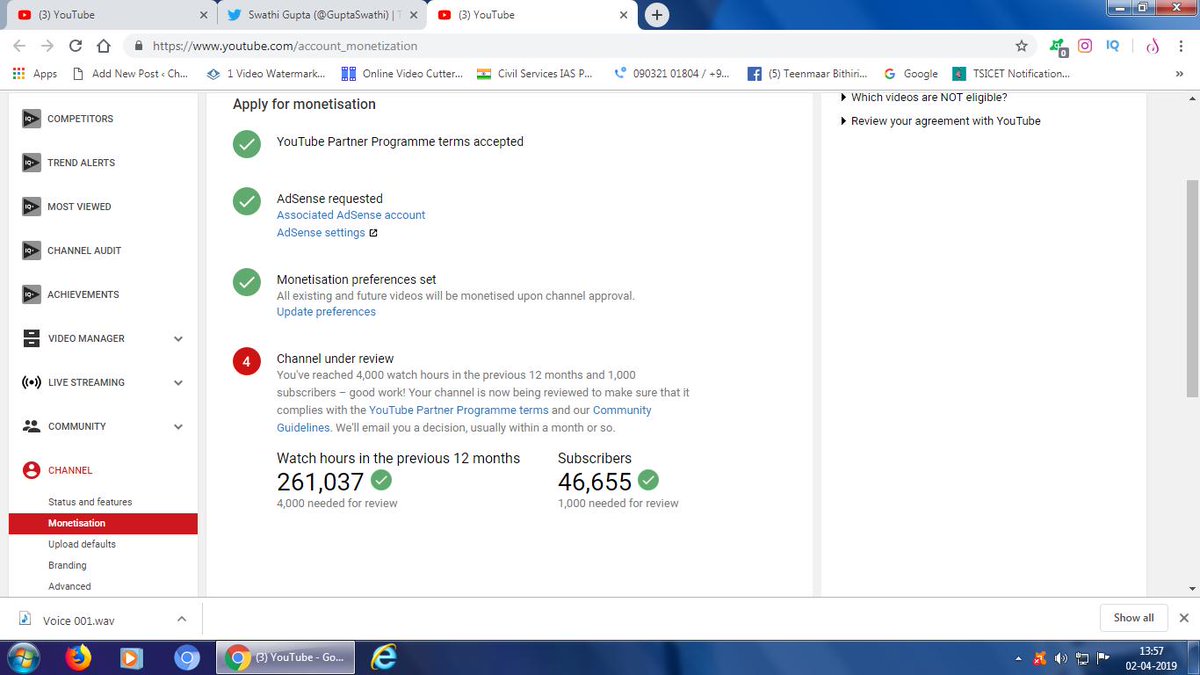
Task: Select Branding menu item
Action: (67, 565)
